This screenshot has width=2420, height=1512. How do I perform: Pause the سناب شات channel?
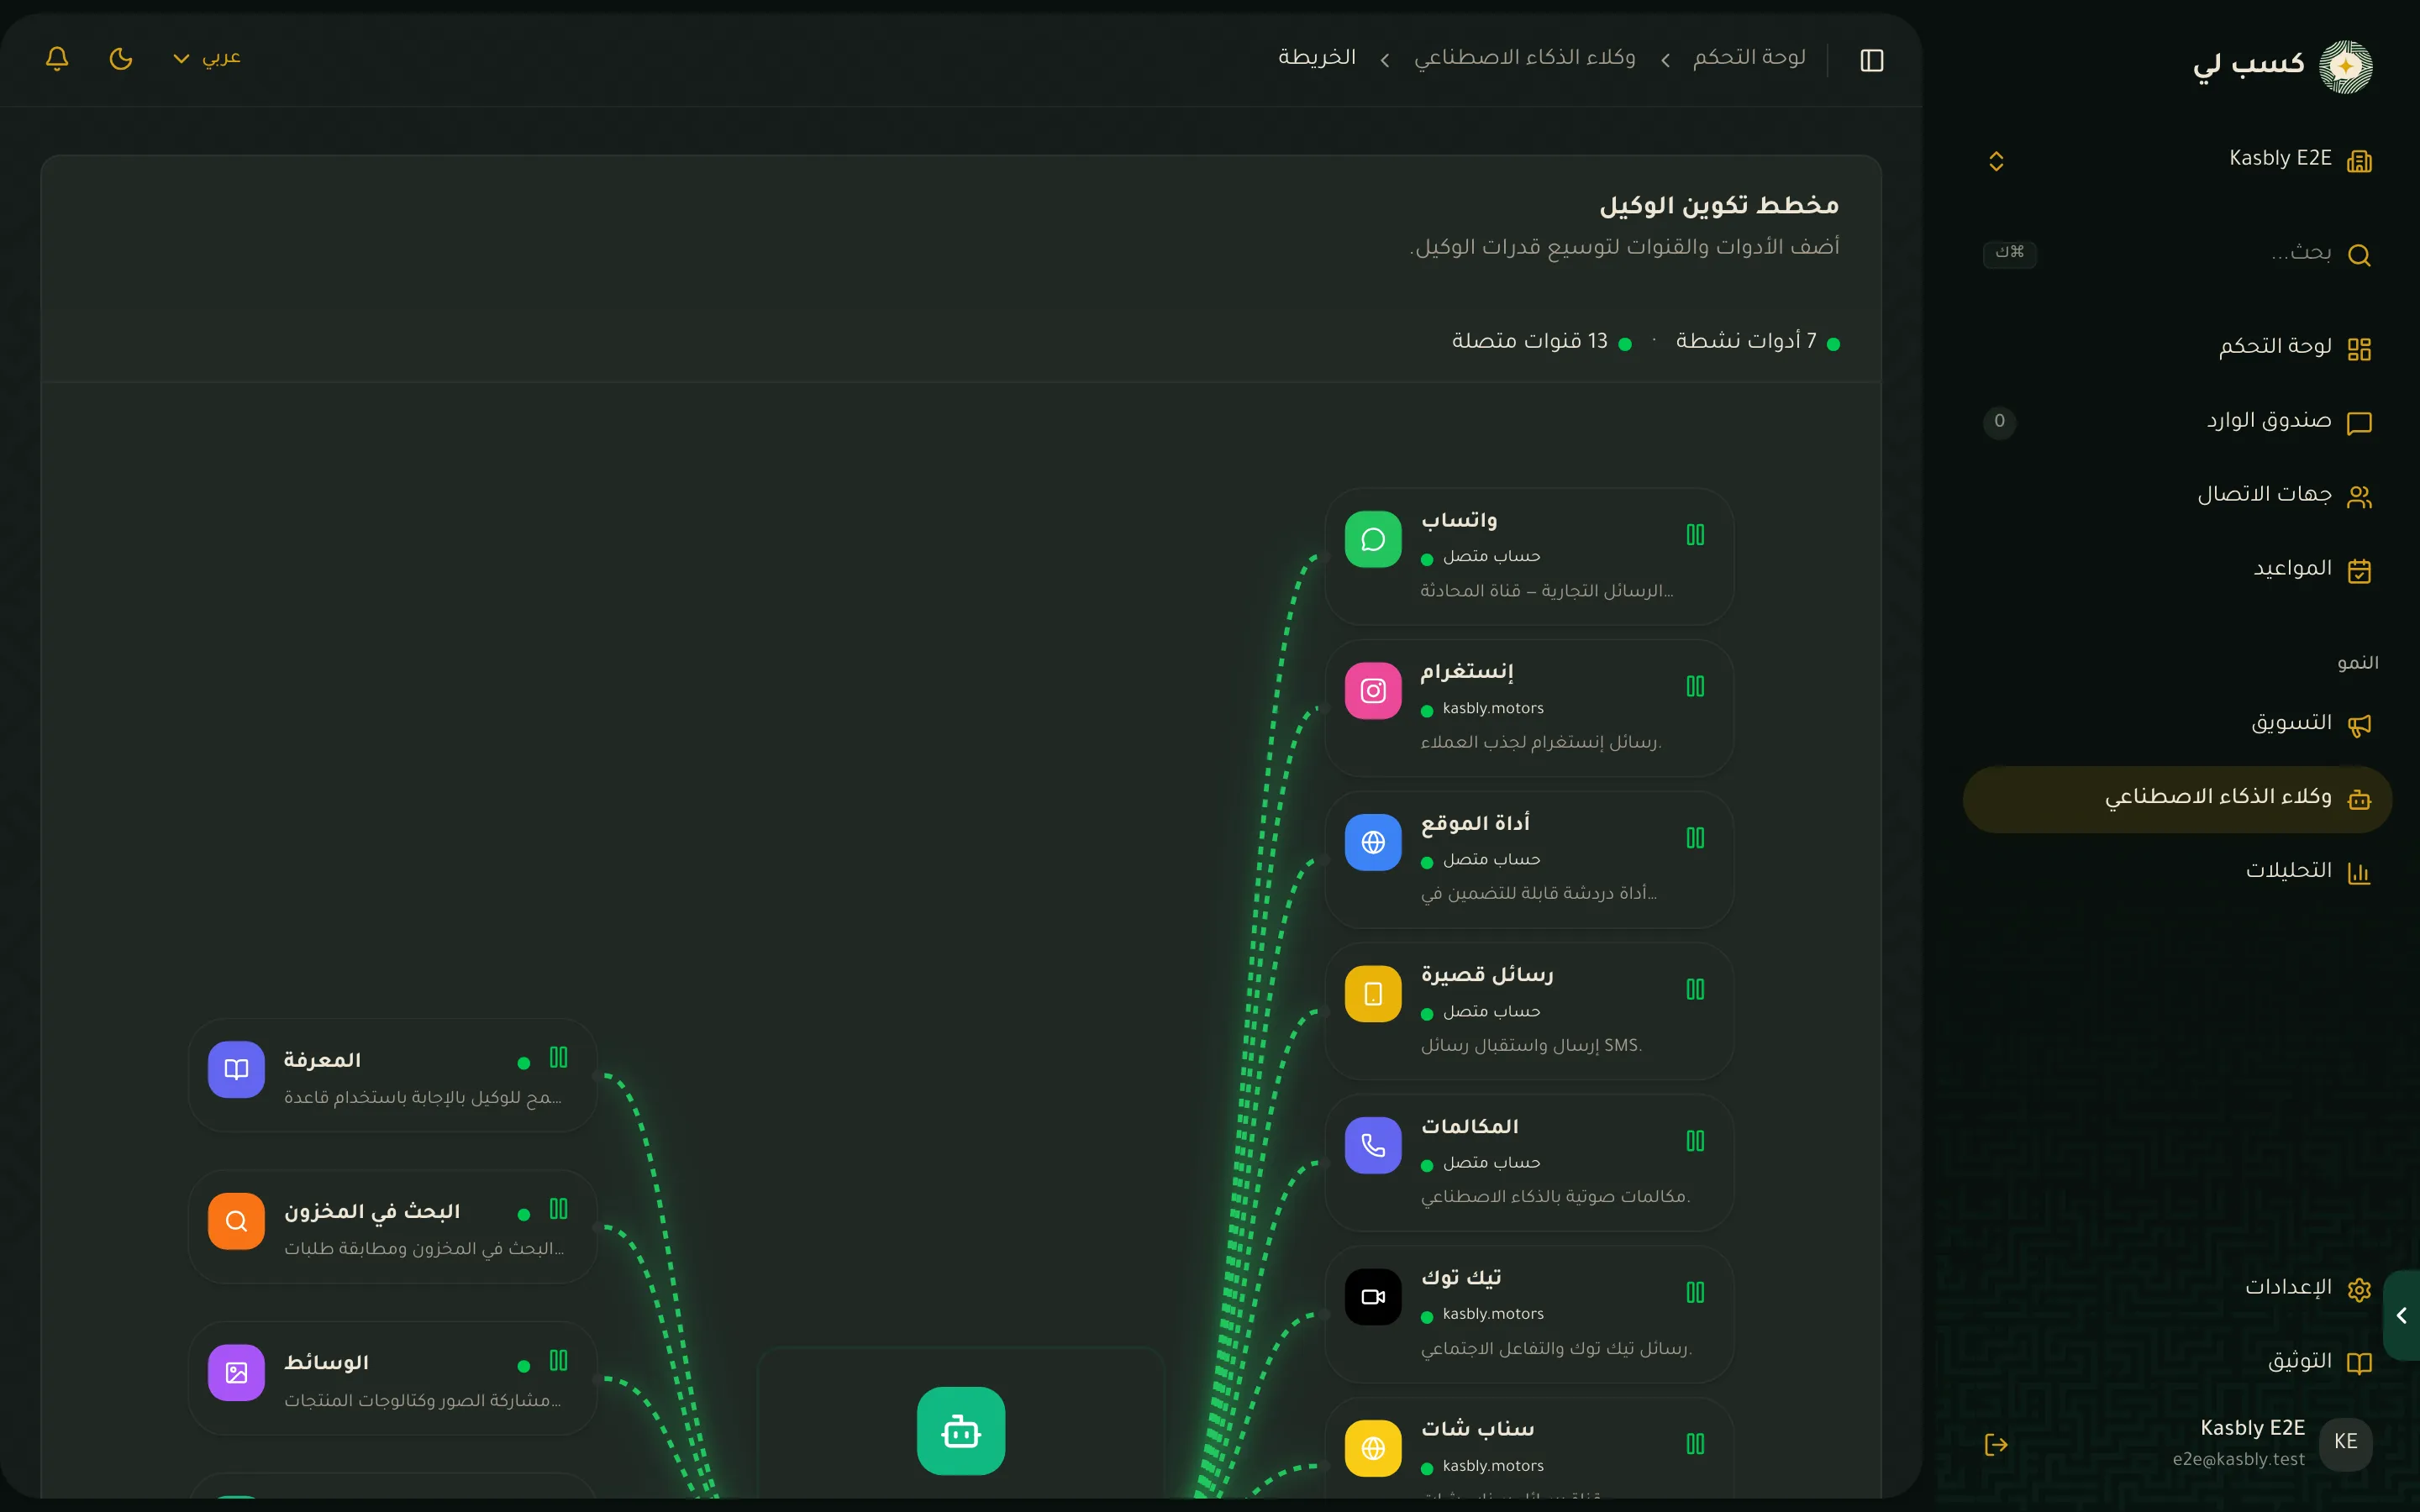[1695, 1444]
